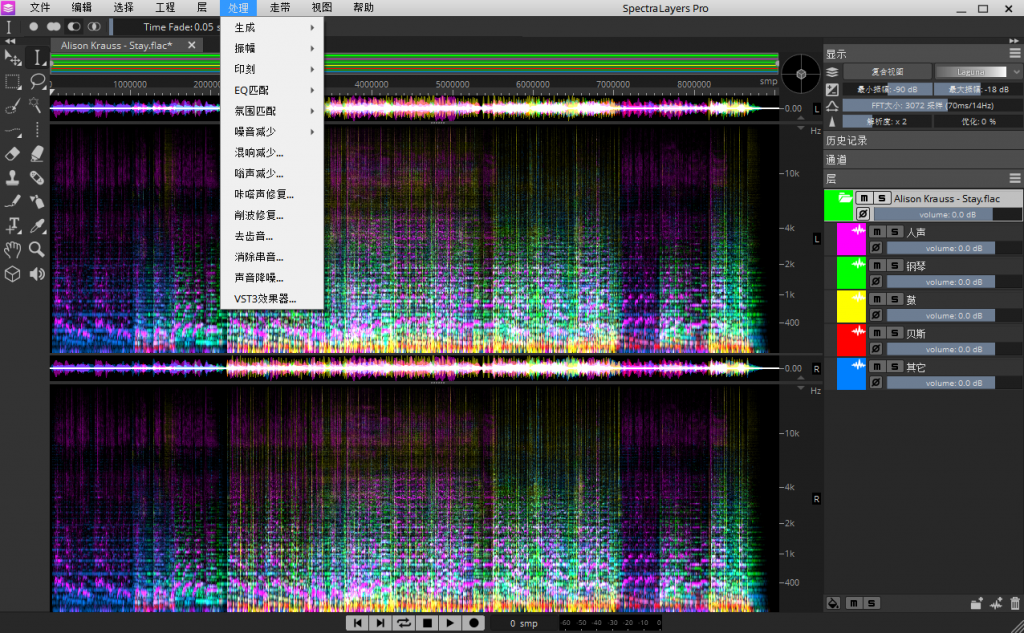Select the highlighter amplify tool
The height and width of the screenshot is (633, 1024).
coord(37,154)
